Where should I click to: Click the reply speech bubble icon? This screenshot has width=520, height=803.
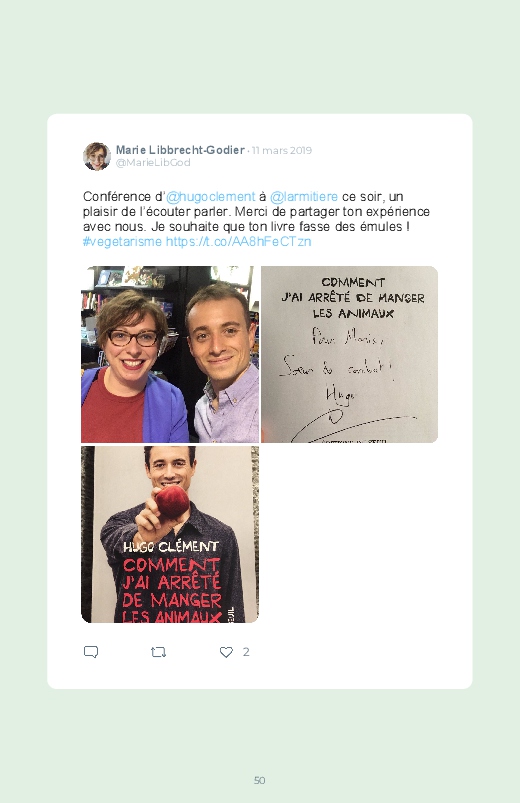[x=91, y=652]
